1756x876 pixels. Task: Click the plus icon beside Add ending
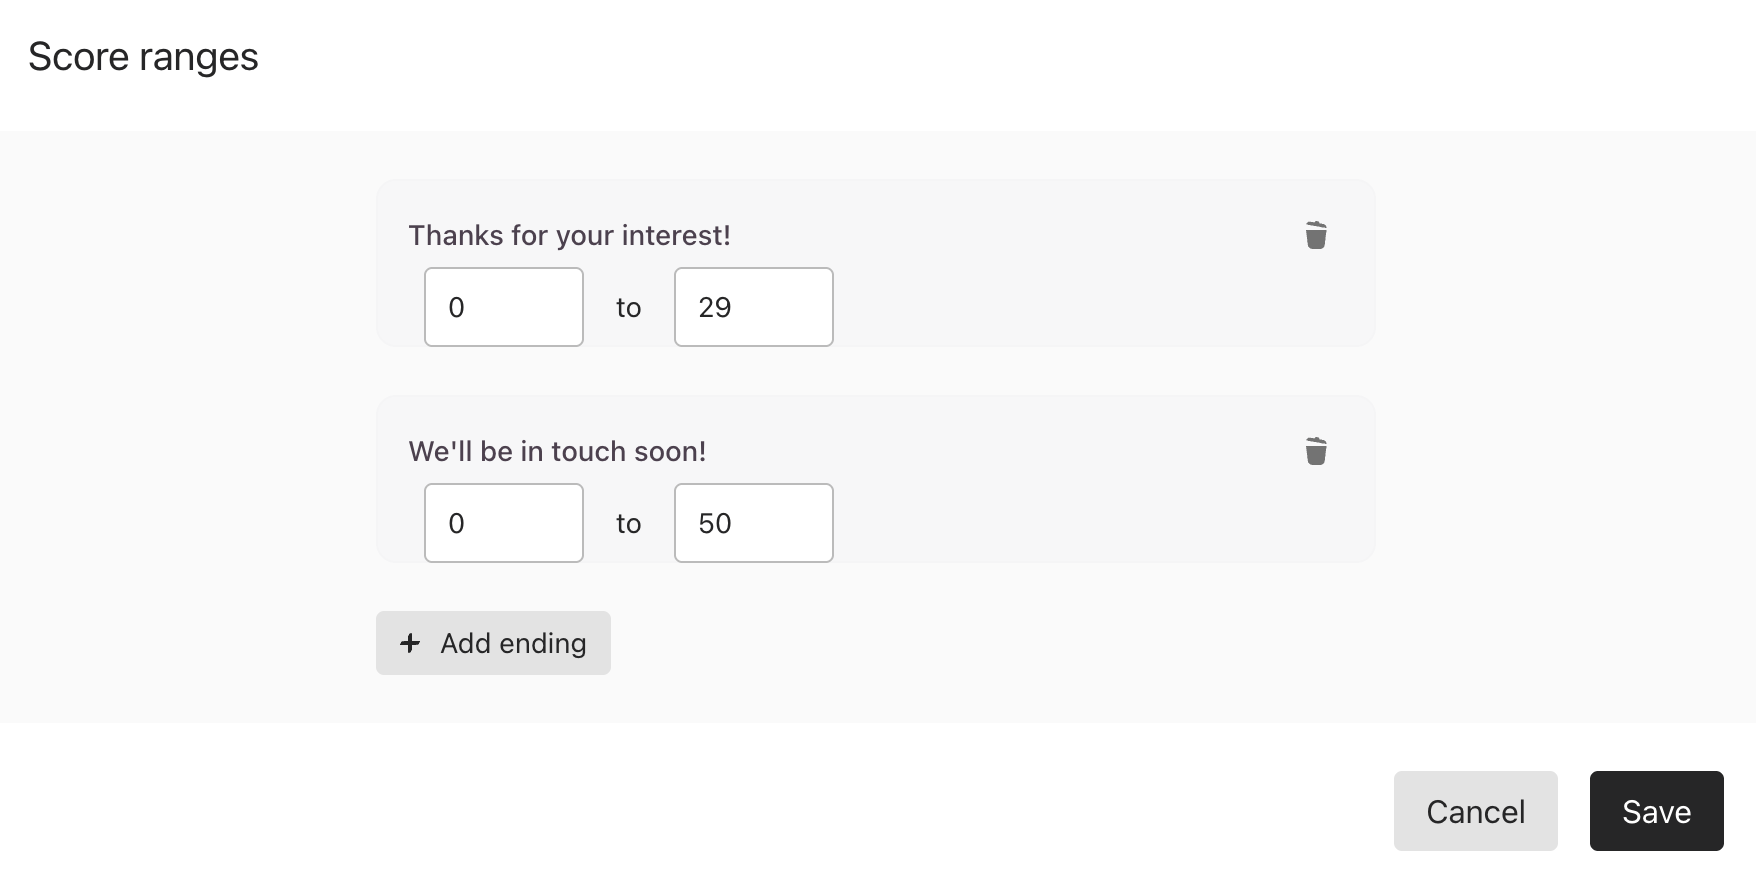[x=410, y=643]
